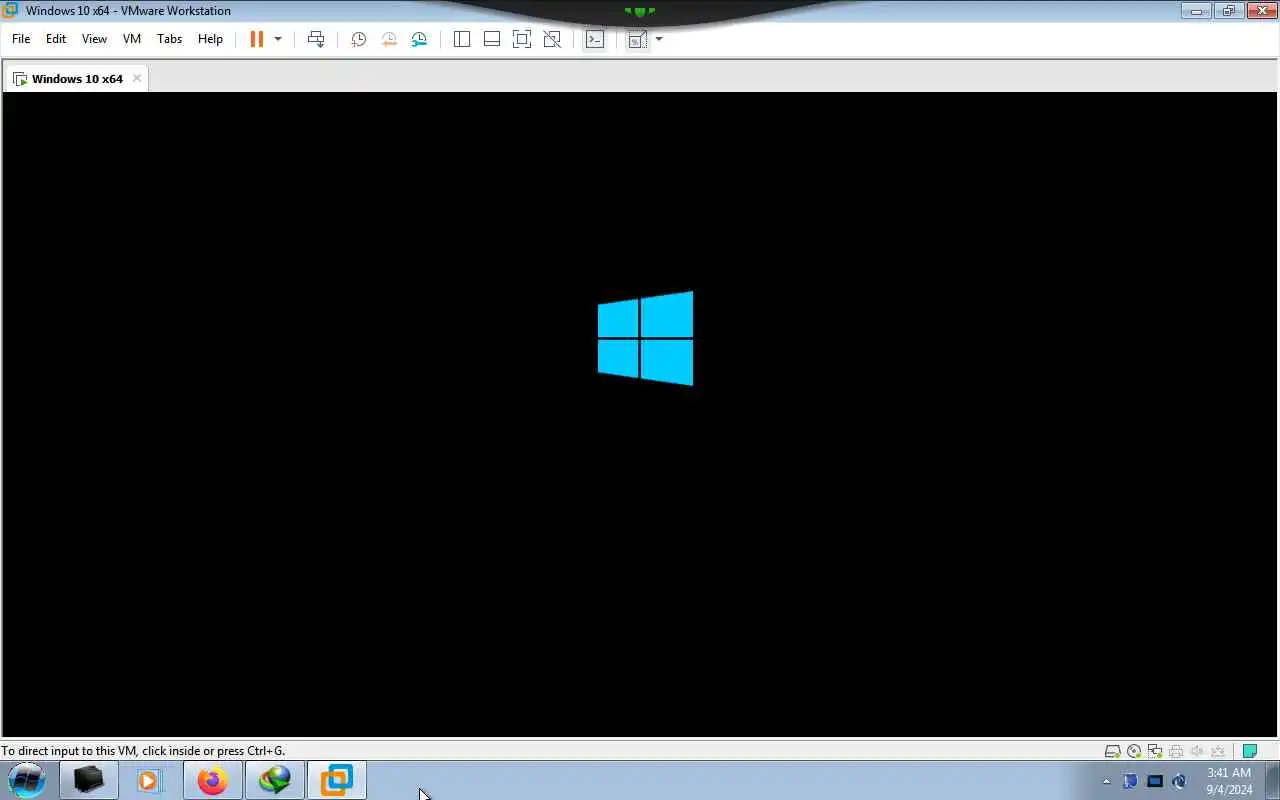Open Internet Download Manager from taskbar
Image resolution: width=1280 pixels, height=800 pixels.
[274, 780]
